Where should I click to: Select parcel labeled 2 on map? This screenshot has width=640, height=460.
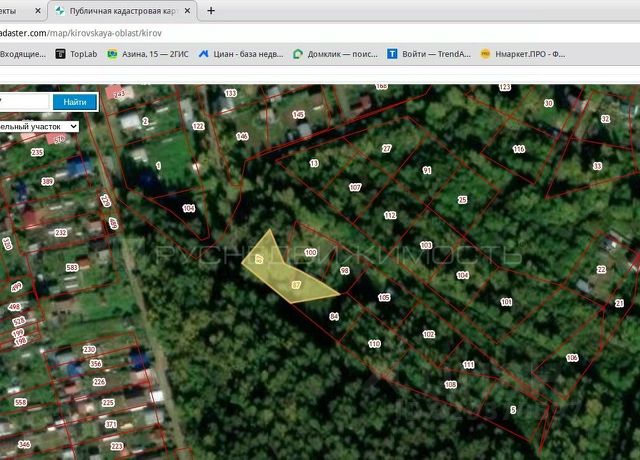(145, 121)
